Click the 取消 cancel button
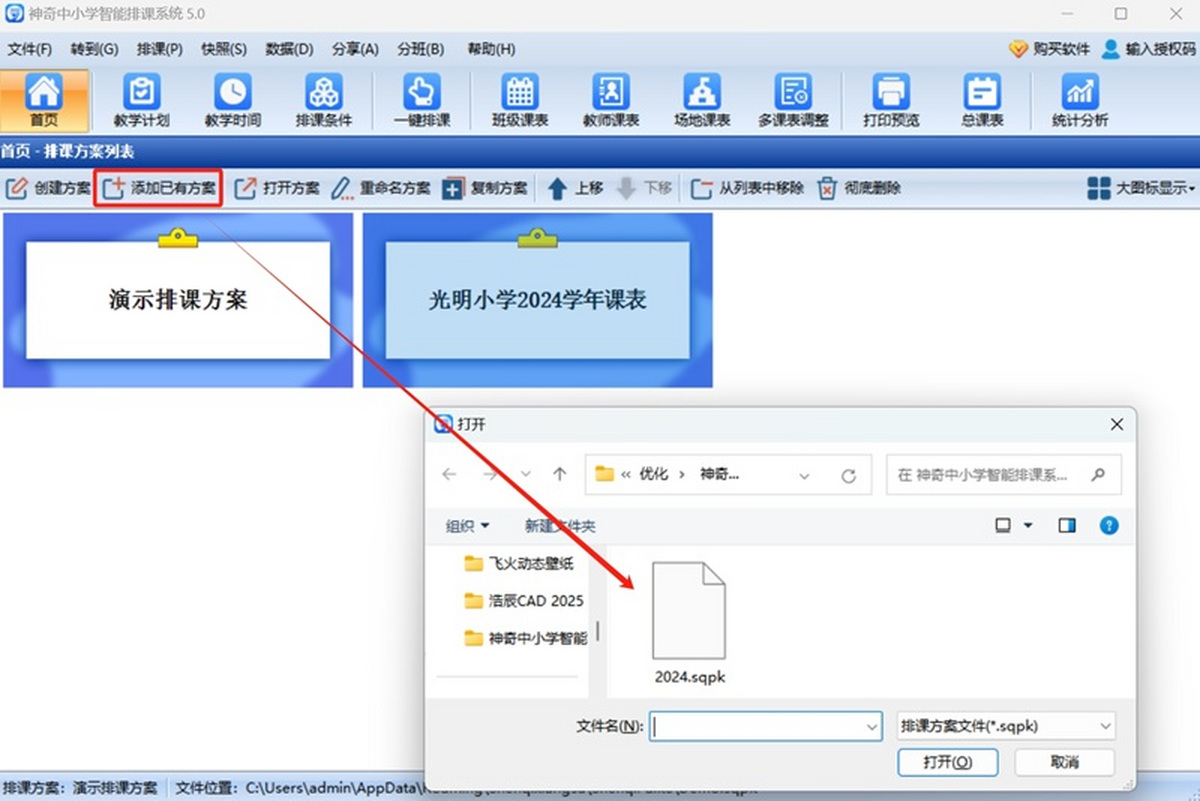 pyautogui.click(x=1065, y=762)
